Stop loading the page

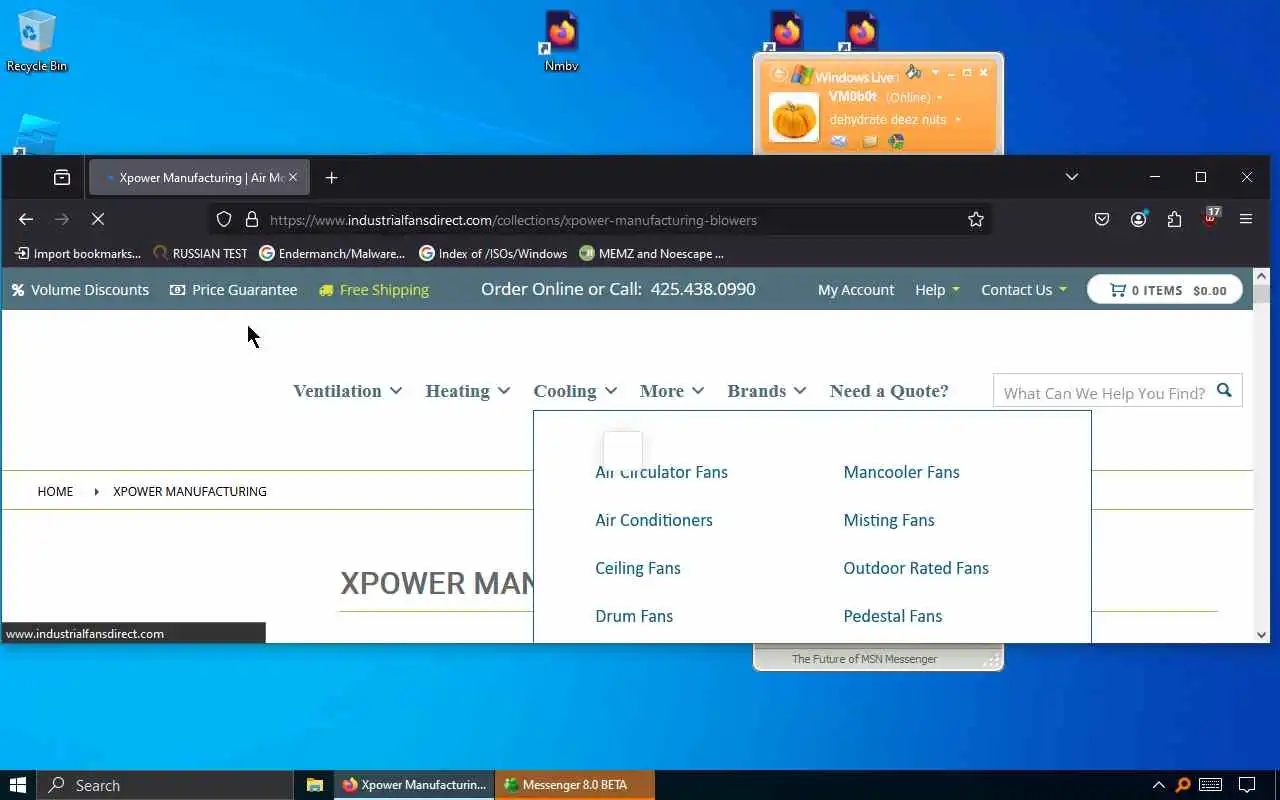pos(98,220)
